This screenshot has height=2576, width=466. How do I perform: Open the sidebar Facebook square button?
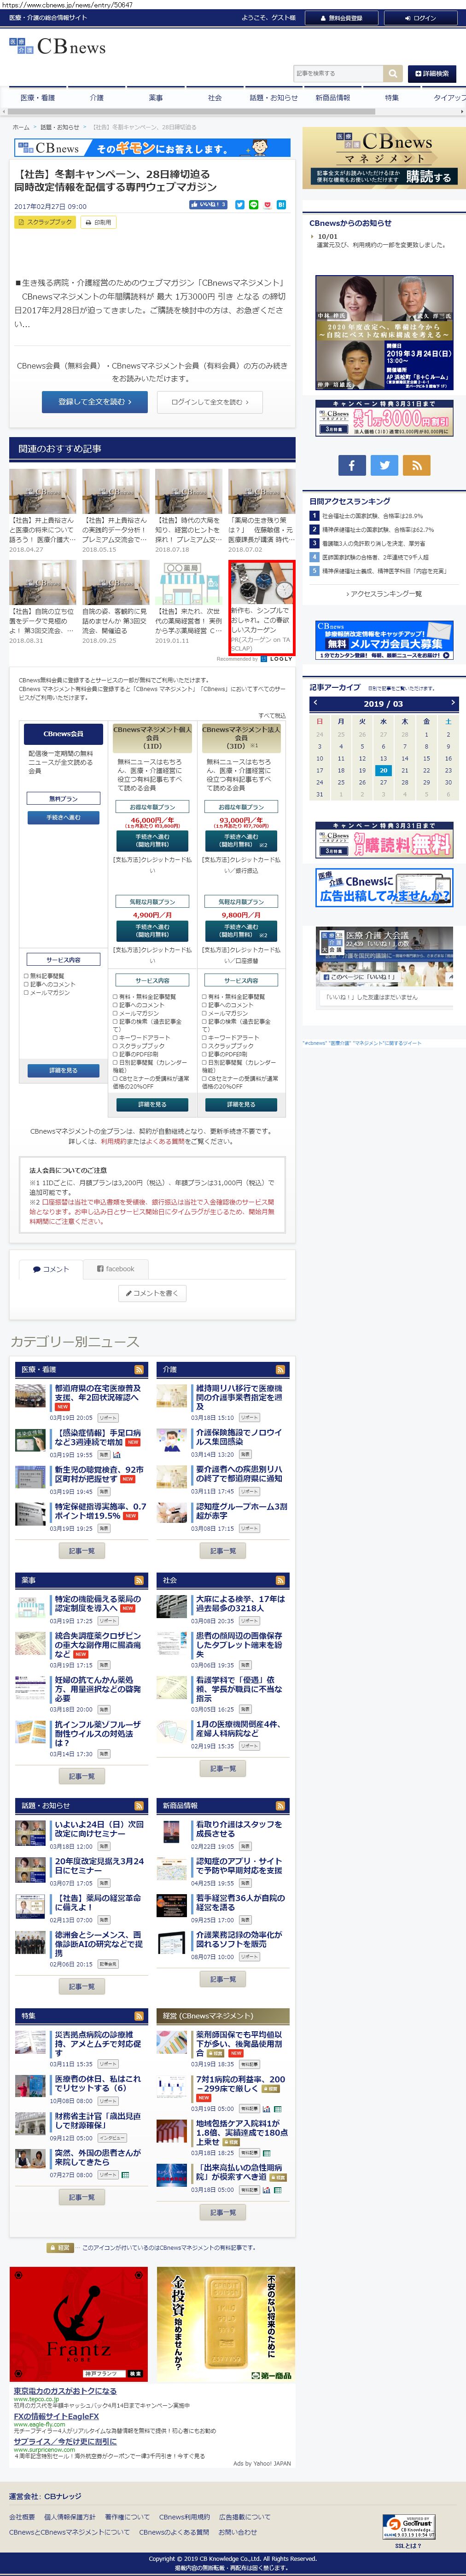(352, 465)
